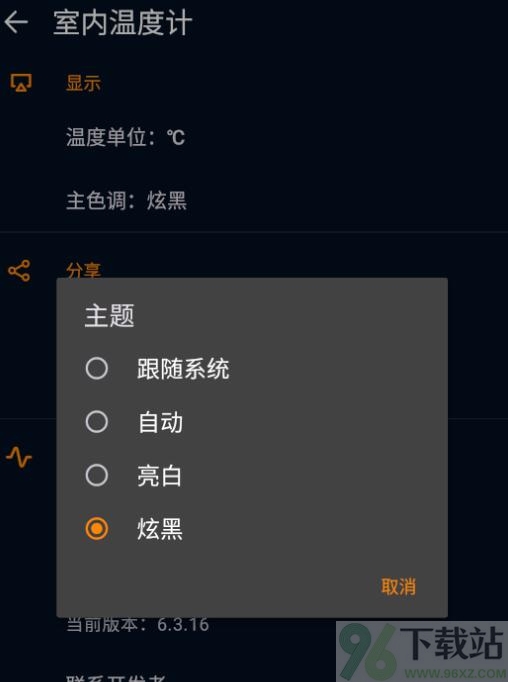Click the 室内温度计 page title
The width and height of the screenshot is (508, 682).
123,23
